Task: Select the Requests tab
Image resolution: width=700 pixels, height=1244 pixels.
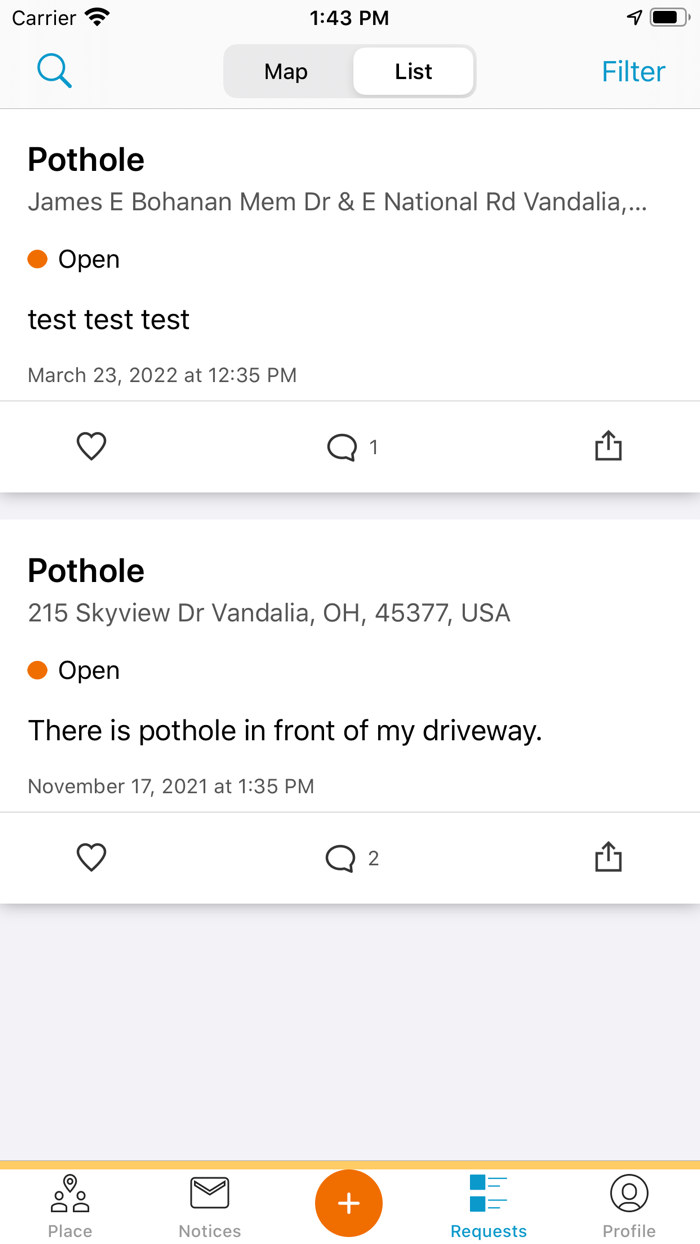Action: 489,1207
